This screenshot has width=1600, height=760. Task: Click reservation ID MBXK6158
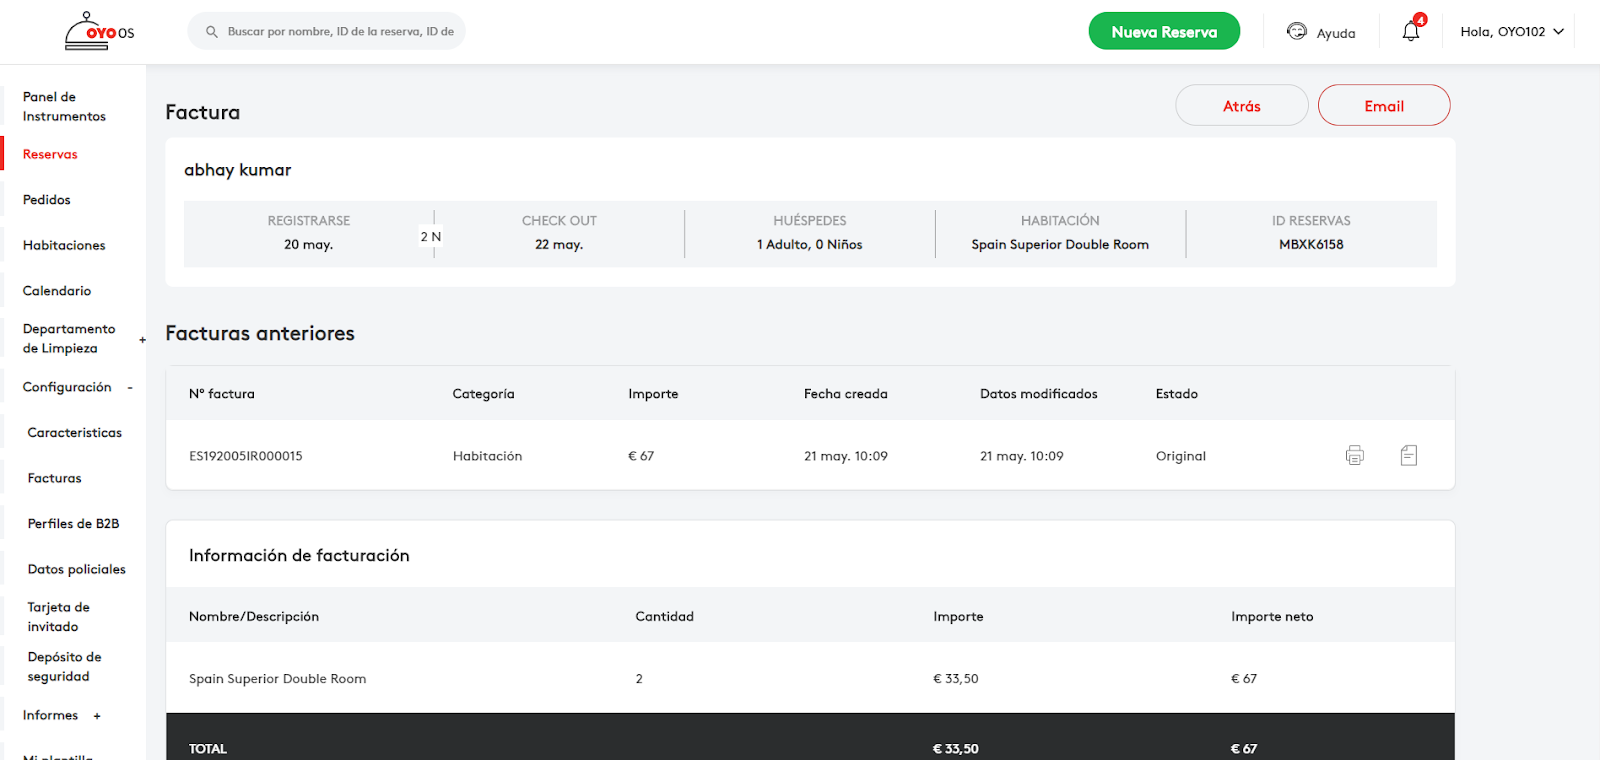[x=1311, y=245]
